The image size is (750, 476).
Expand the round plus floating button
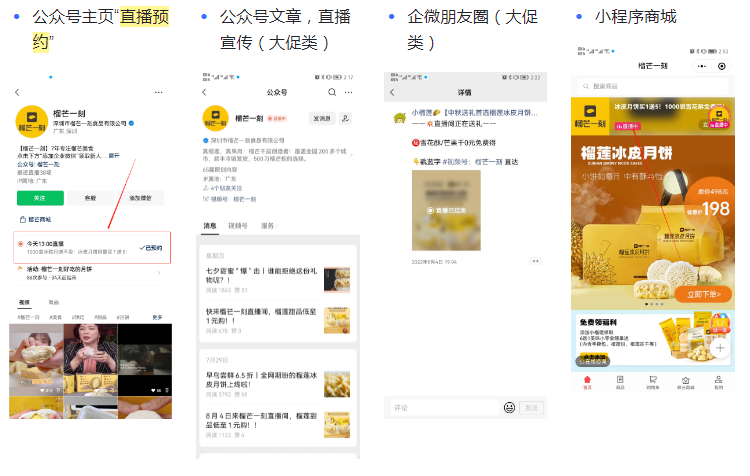coord(720,350)
